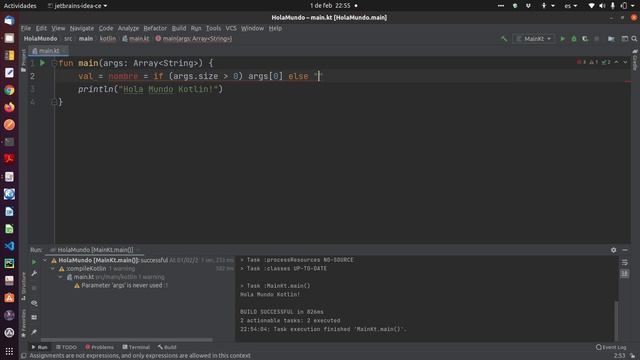Click the HolaMundo breadcrumb
The width and height of the screenshot is (640, 360).
40,39
